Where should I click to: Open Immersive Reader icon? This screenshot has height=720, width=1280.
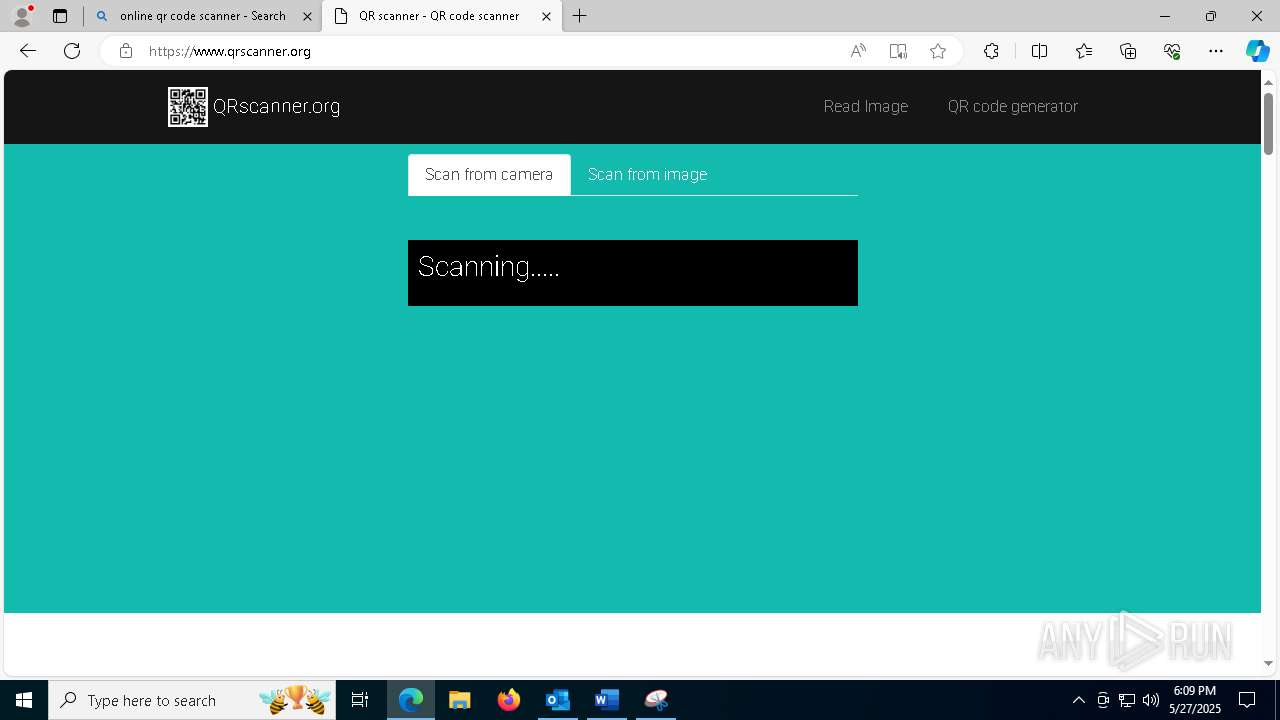[898, 51]
